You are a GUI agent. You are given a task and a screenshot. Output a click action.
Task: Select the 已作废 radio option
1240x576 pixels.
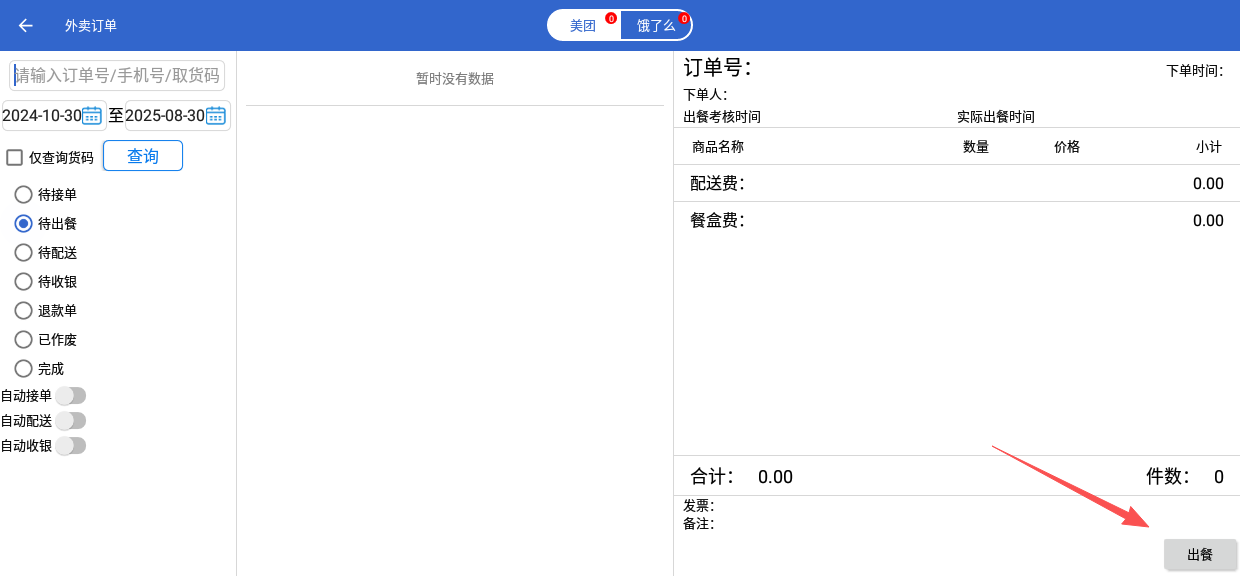[x=23, y=340]
